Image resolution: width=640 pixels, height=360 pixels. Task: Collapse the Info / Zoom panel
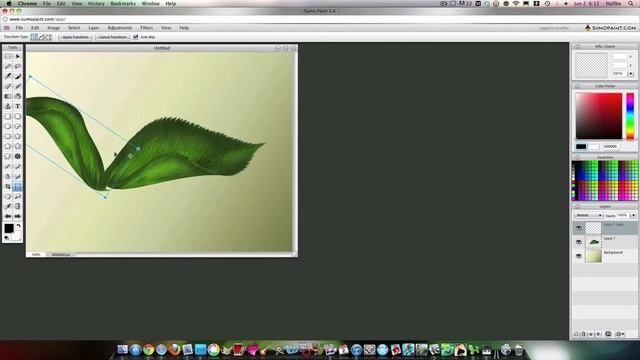click(x=578, y=47)
